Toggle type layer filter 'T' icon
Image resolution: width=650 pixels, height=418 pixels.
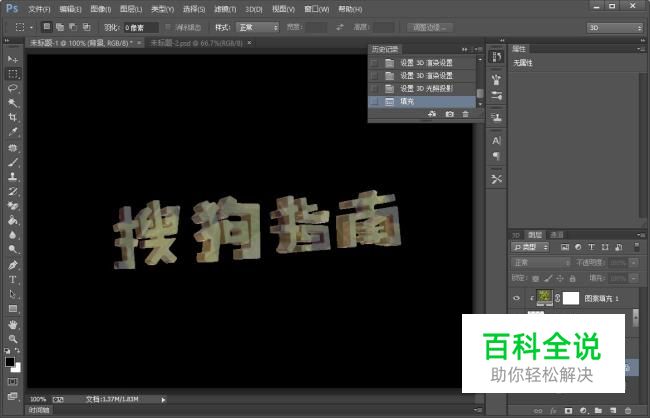592,247
